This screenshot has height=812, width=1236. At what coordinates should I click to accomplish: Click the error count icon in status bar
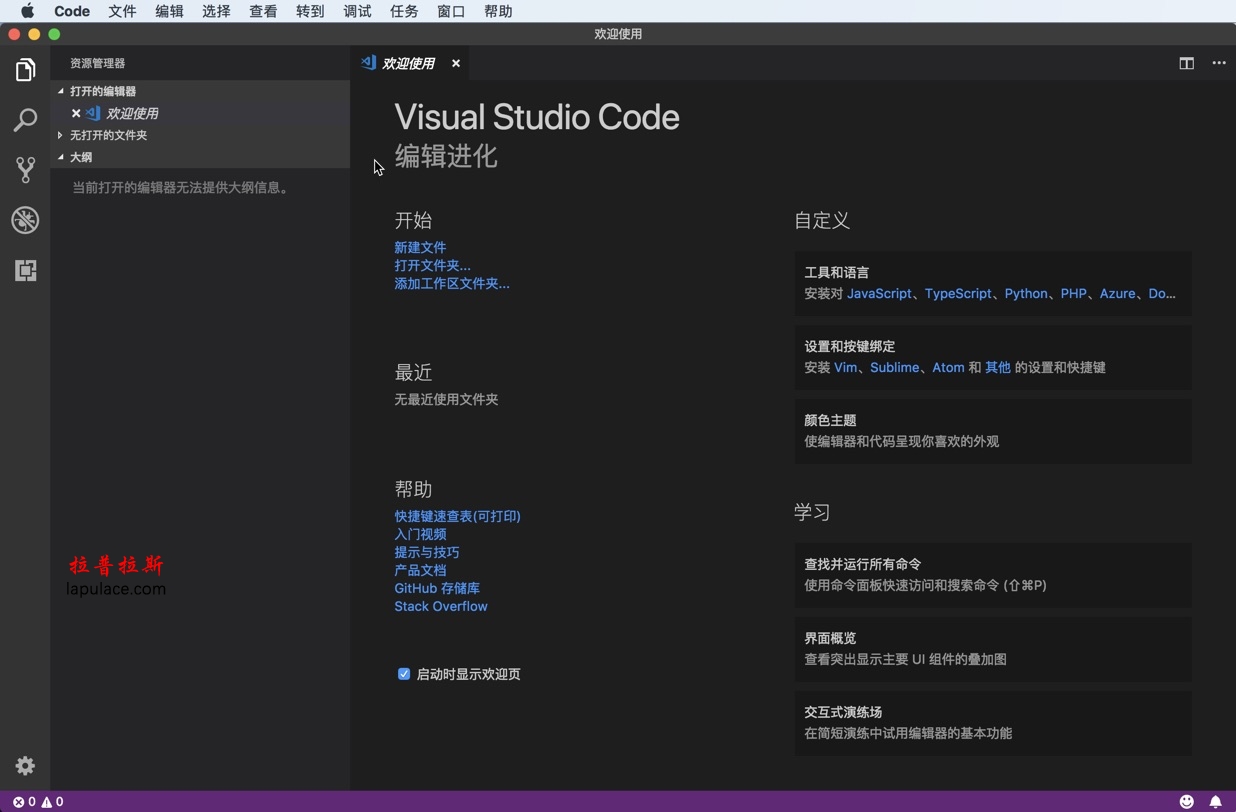pyautogui.click(x=18, y=801)
